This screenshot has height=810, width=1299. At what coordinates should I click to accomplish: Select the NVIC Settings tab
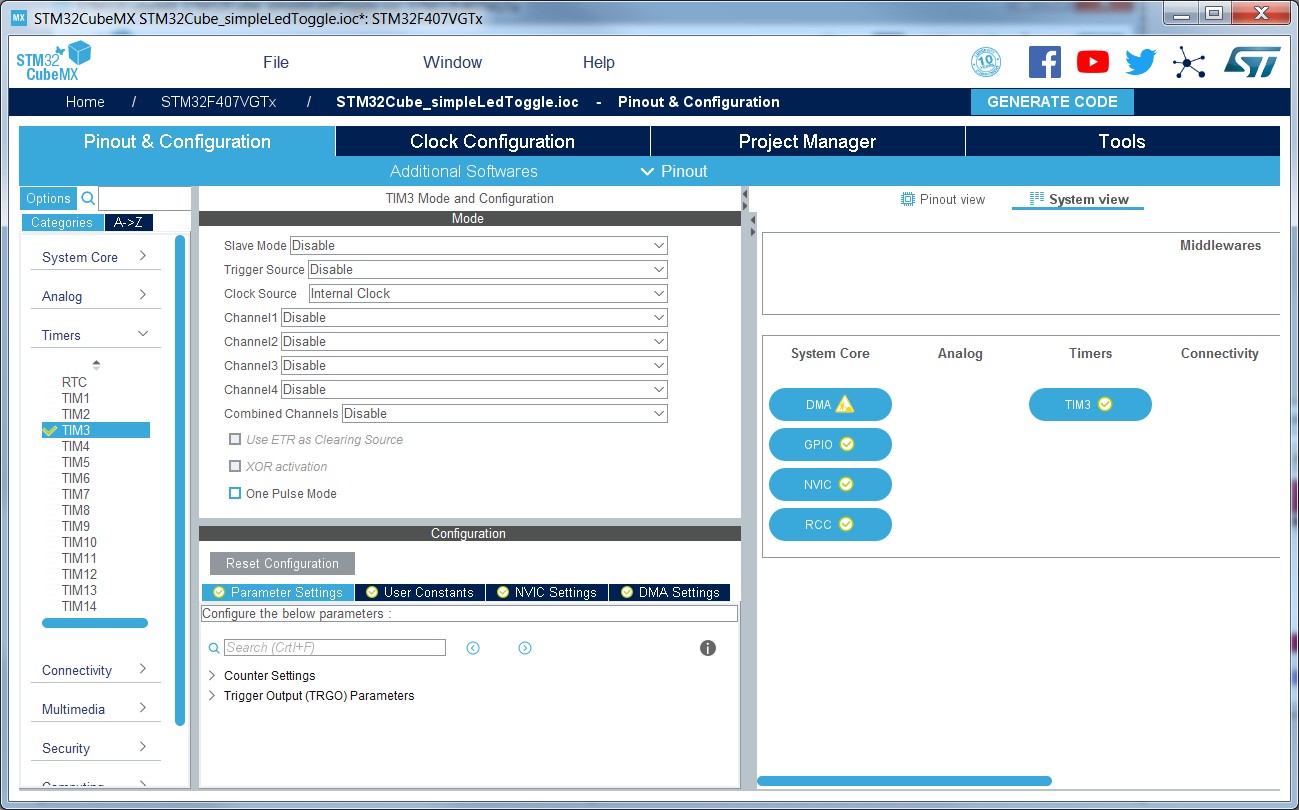point(547,592)
